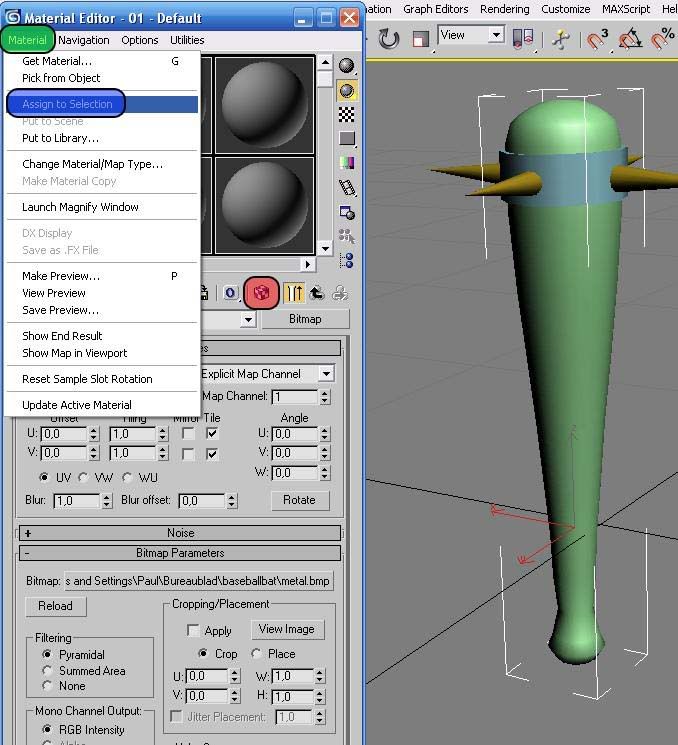Open the Utilities menu
This screenshot has height=745, width=678.
(187, 40)
